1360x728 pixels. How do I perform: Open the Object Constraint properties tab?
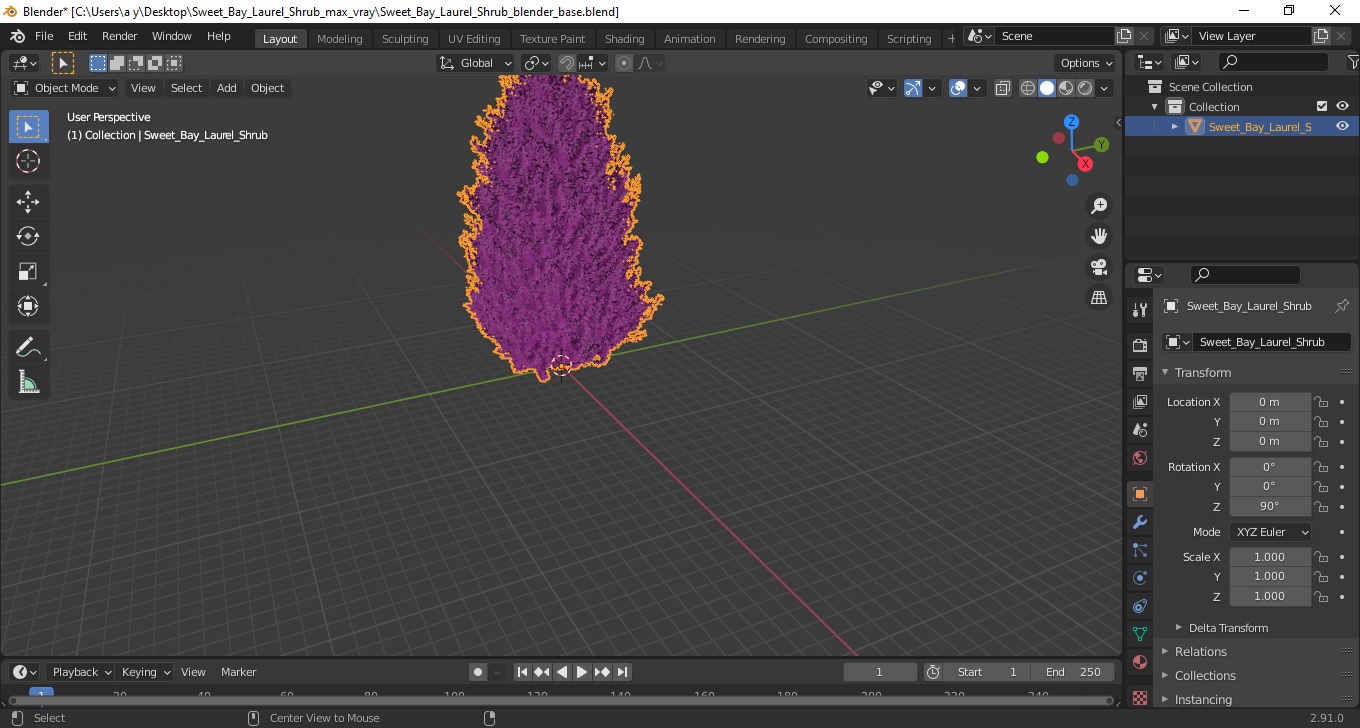click(1139, 606)
